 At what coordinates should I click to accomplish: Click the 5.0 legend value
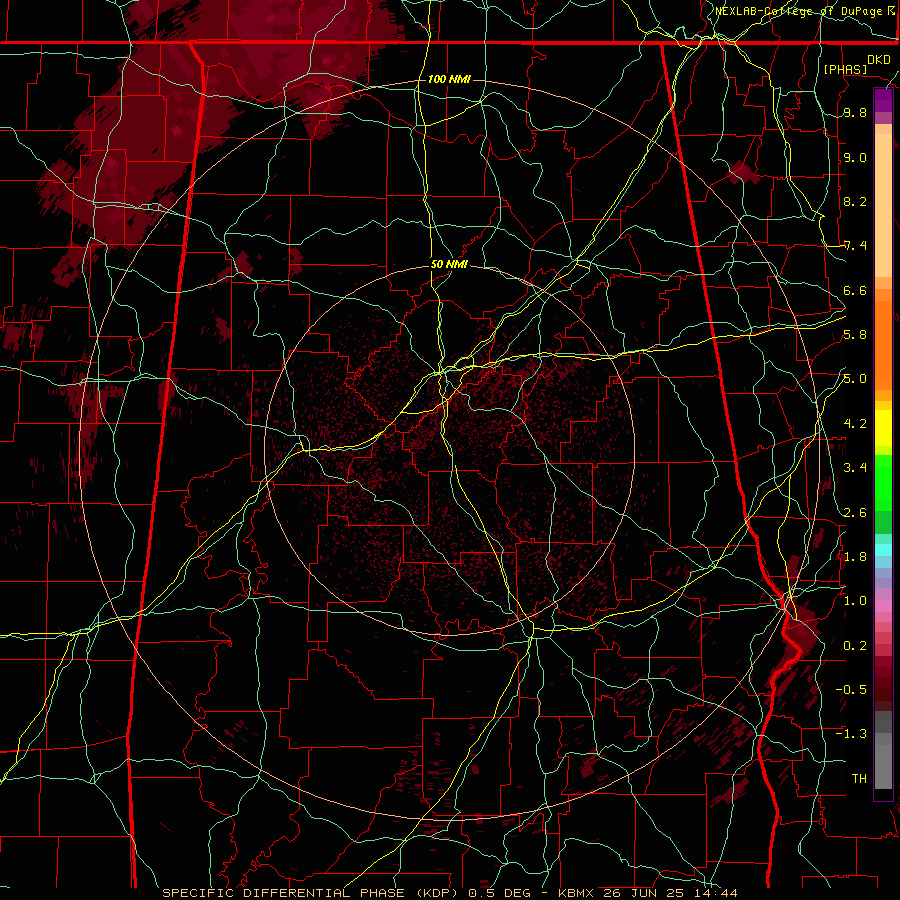[x=855, y=379]
